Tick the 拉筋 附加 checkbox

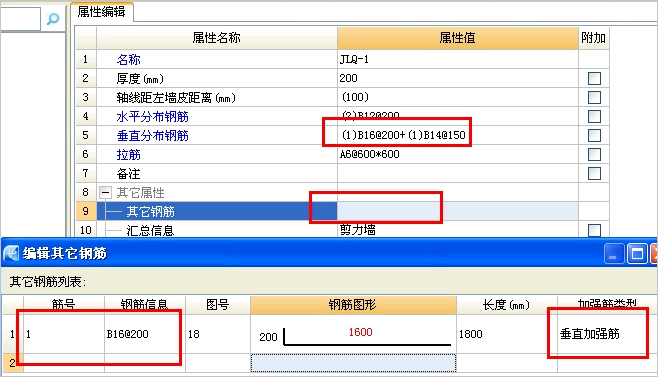tap(594, 154)
